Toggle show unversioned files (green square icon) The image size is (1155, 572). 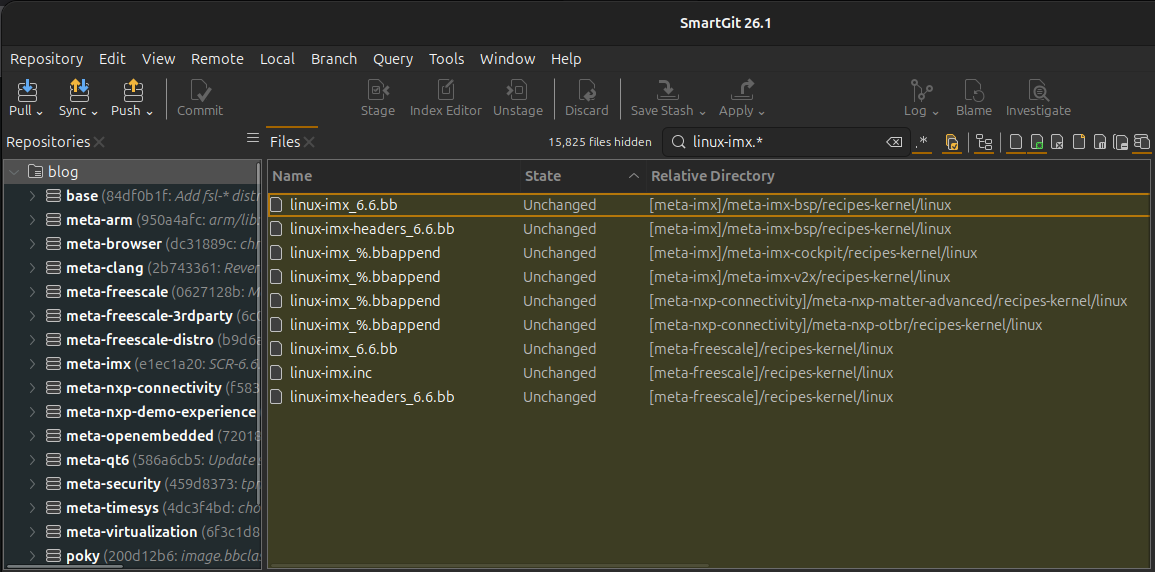(1037, 142)
